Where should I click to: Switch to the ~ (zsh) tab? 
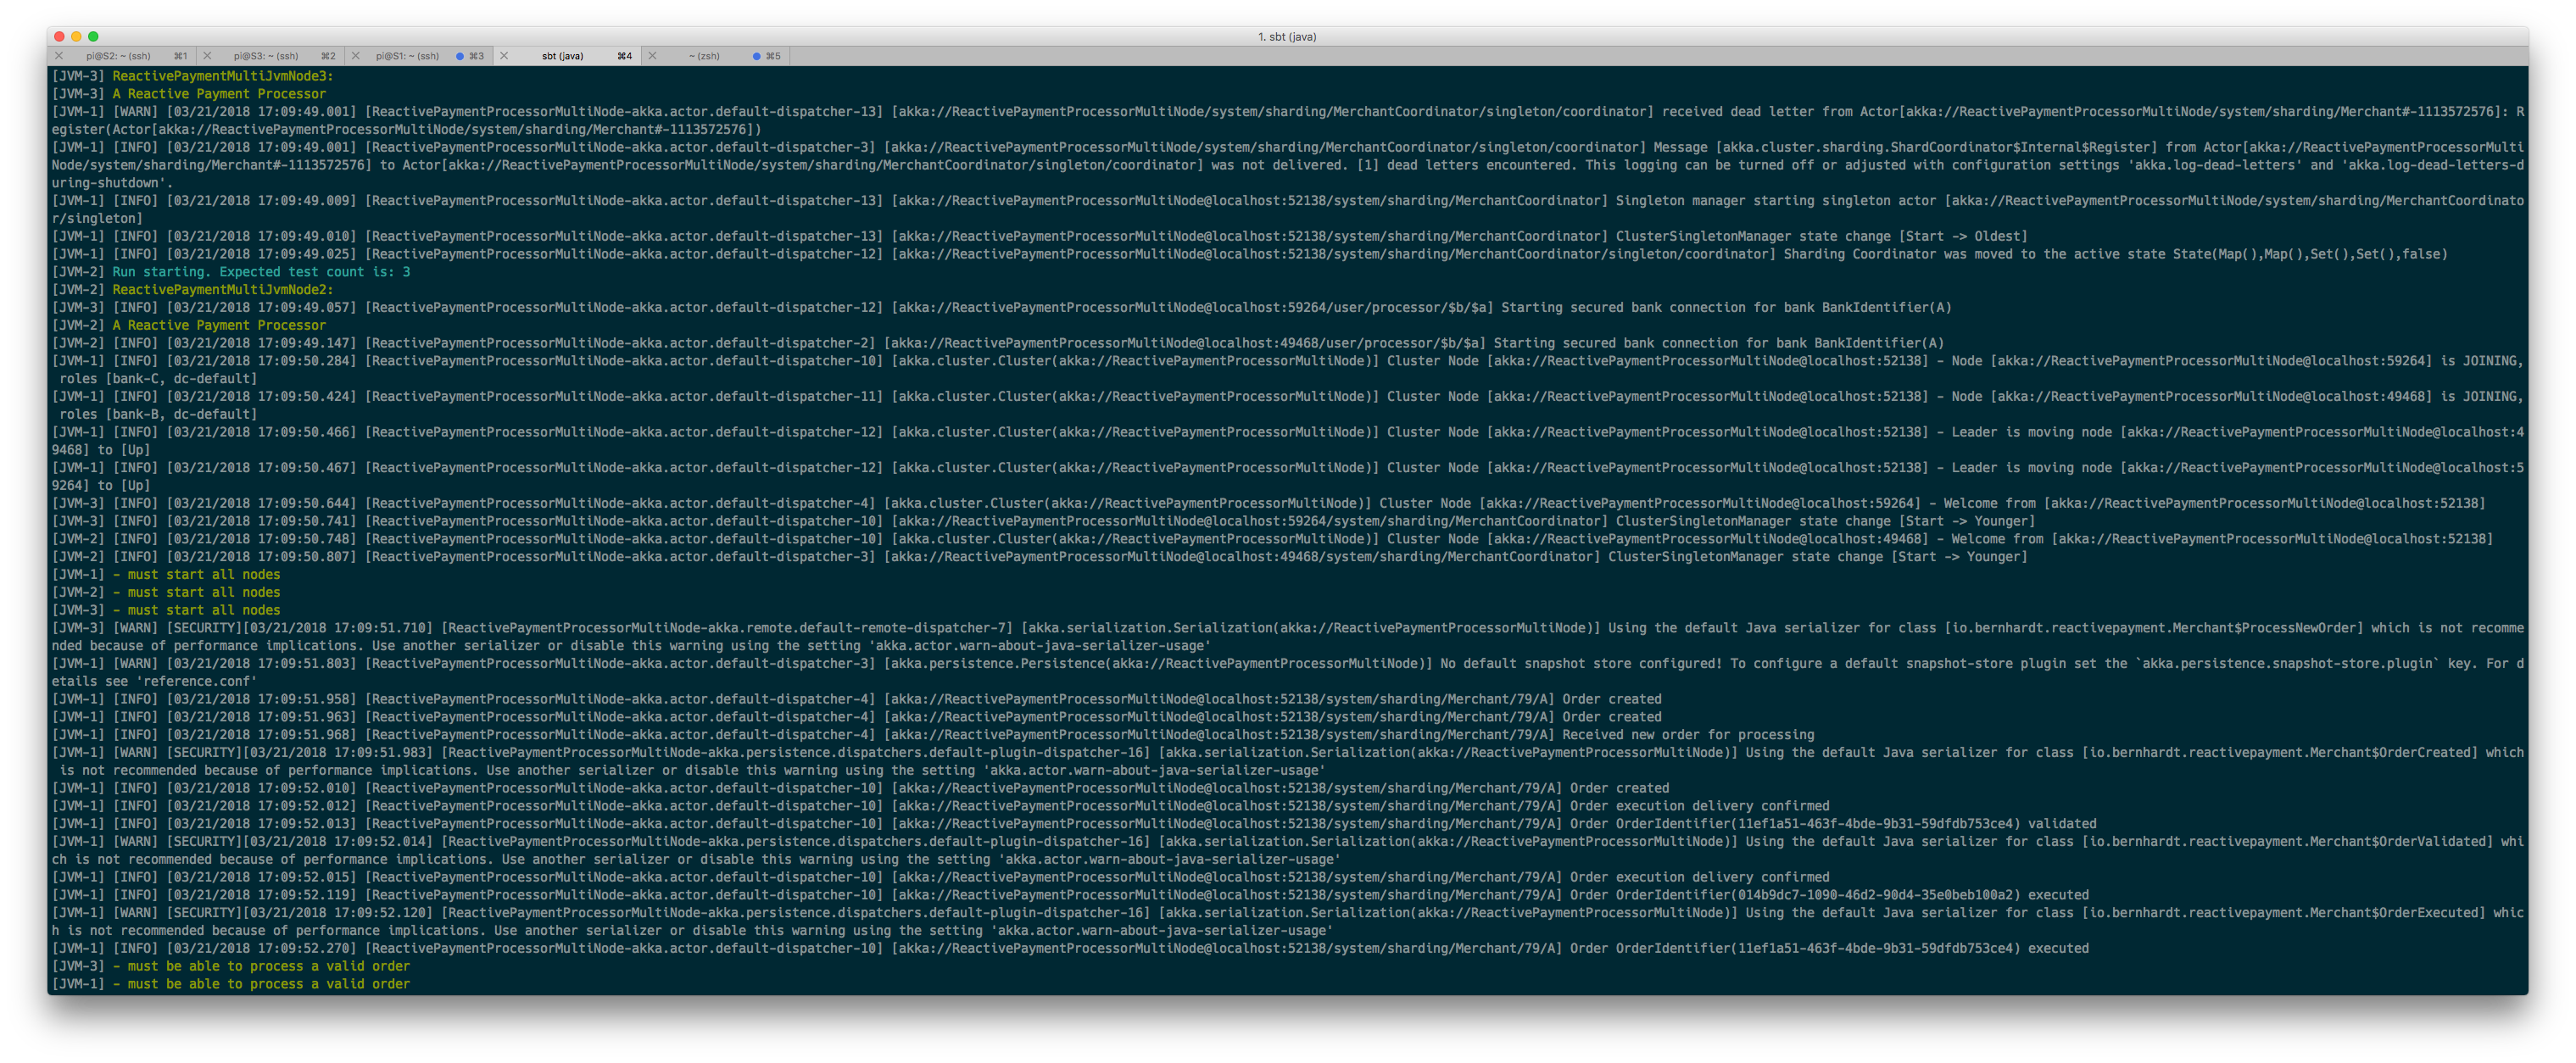[704, 56]
